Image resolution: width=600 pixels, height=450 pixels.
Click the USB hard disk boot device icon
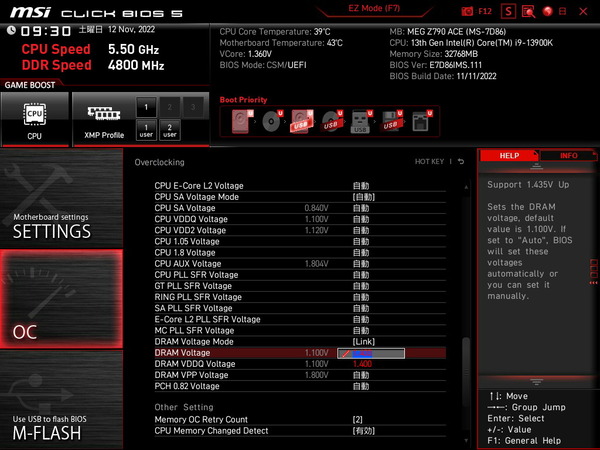(x=302, y=121)
